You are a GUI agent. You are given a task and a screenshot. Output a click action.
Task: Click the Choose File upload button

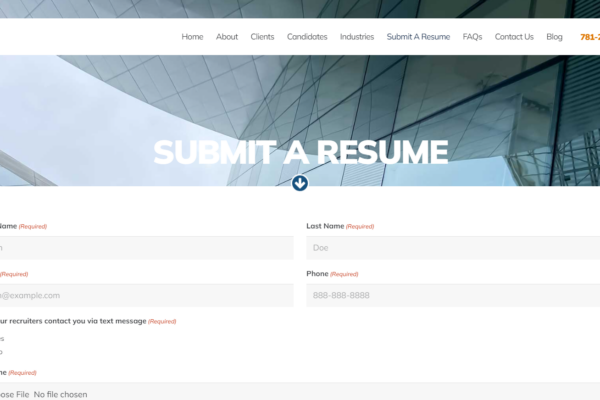tap(15, 394)
